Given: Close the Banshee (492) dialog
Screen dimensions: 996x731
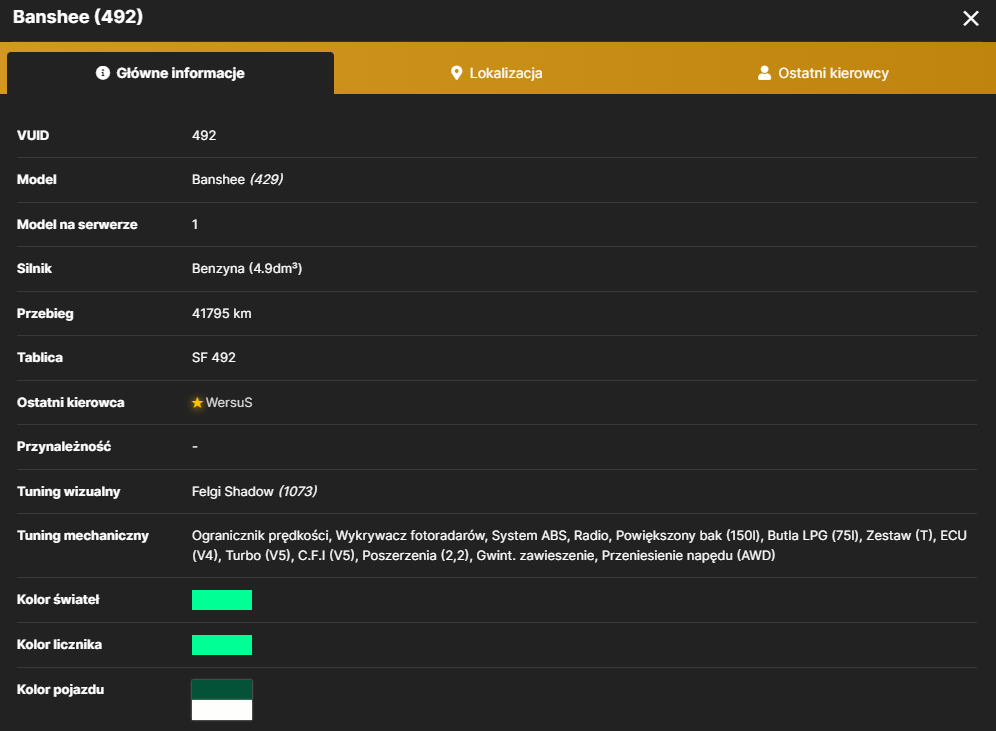Looking at the screenshot, I should point(970,18).
